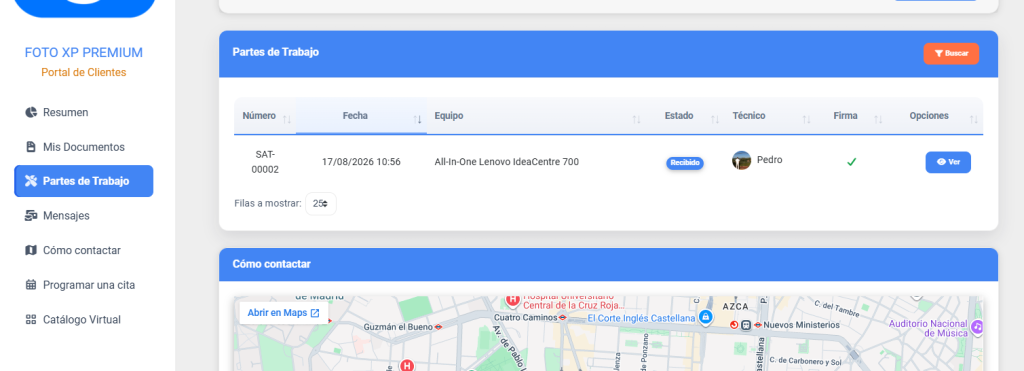Click technician Pedro's avatar picture
The image size is (1024, 371).
(741, 161)
